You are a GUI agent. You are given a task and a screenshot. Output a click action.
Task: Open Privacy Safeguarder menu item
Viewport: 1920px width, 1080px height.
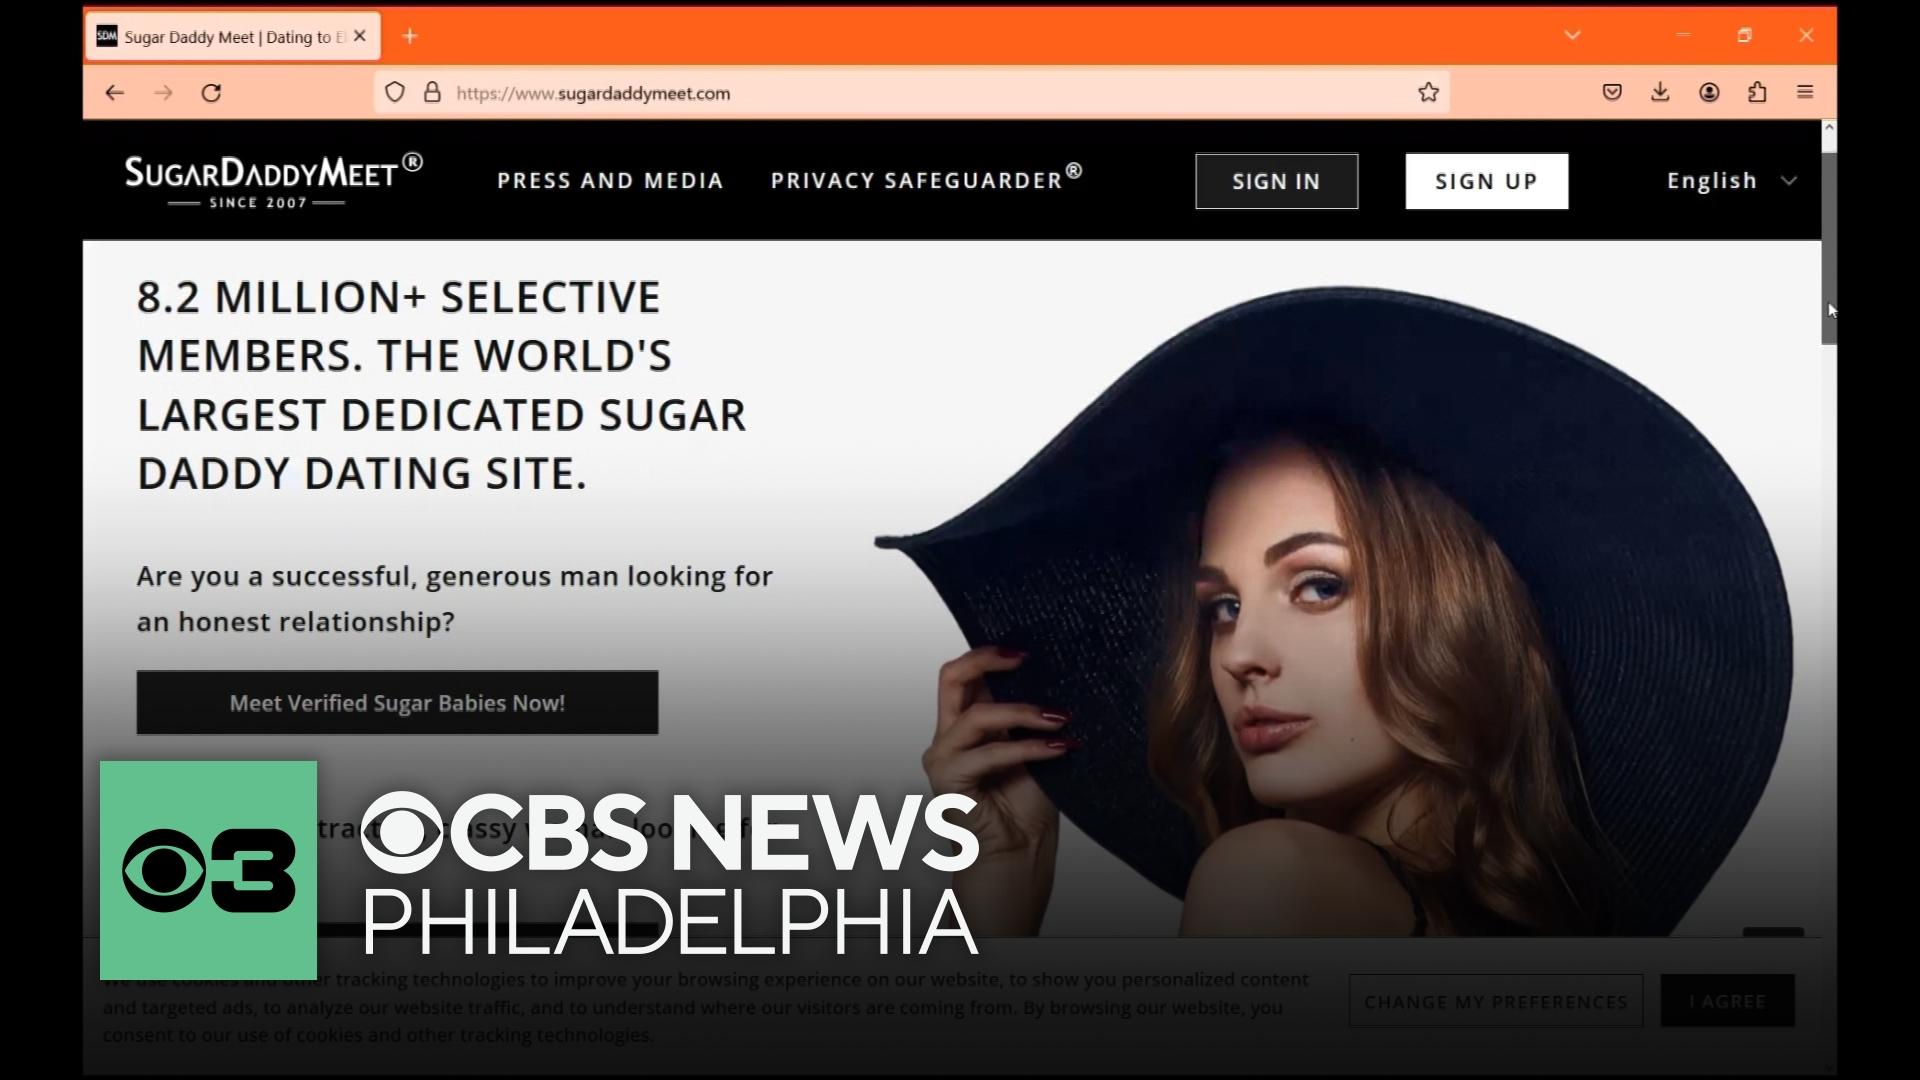[926, 180]
